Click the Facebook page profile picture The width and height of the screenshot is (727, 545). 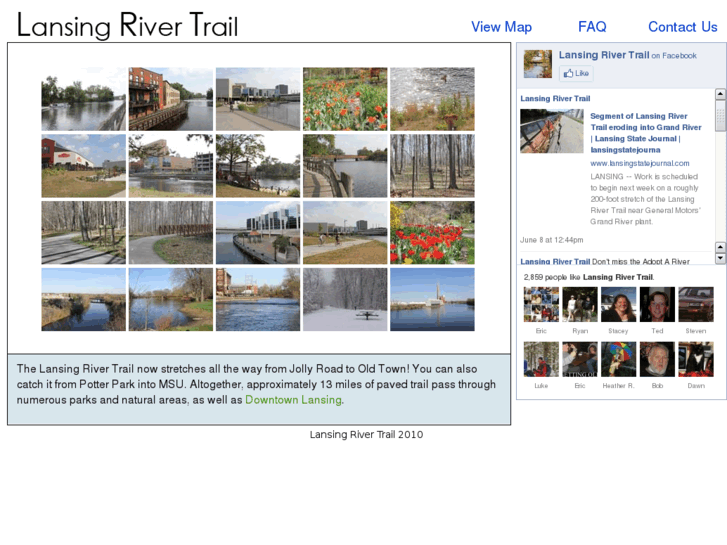pos(538,64)
